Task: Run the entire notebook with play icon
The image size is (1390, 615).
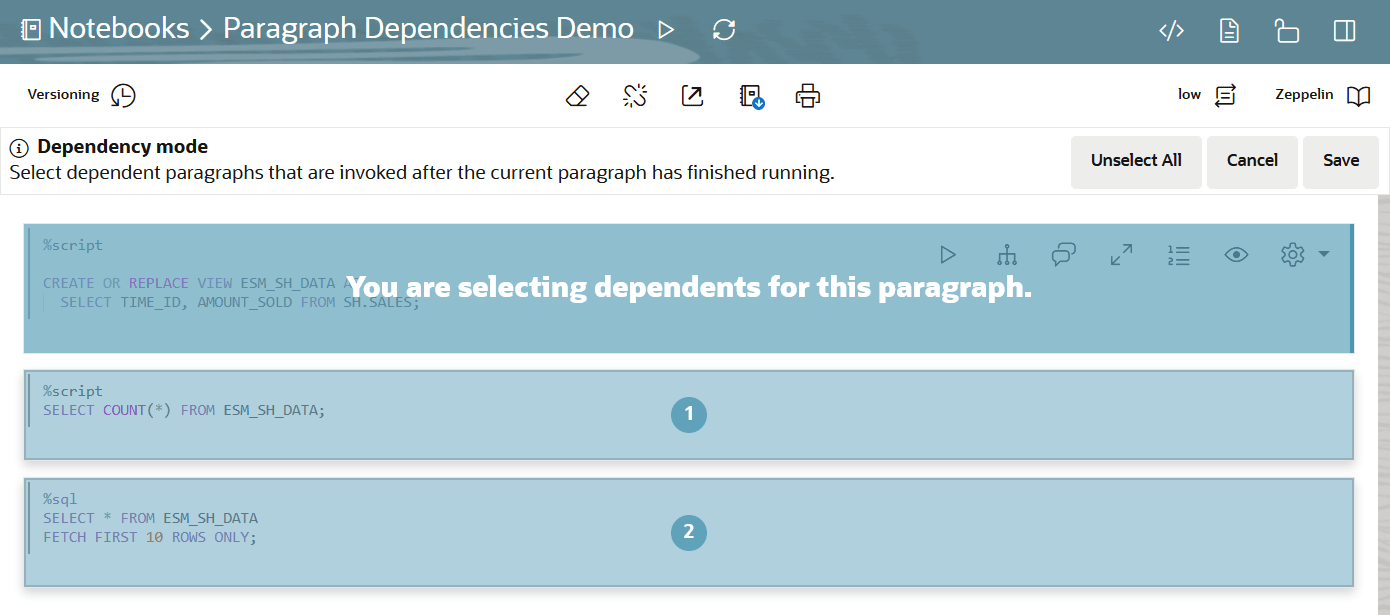Action: [x=666, y=30]
